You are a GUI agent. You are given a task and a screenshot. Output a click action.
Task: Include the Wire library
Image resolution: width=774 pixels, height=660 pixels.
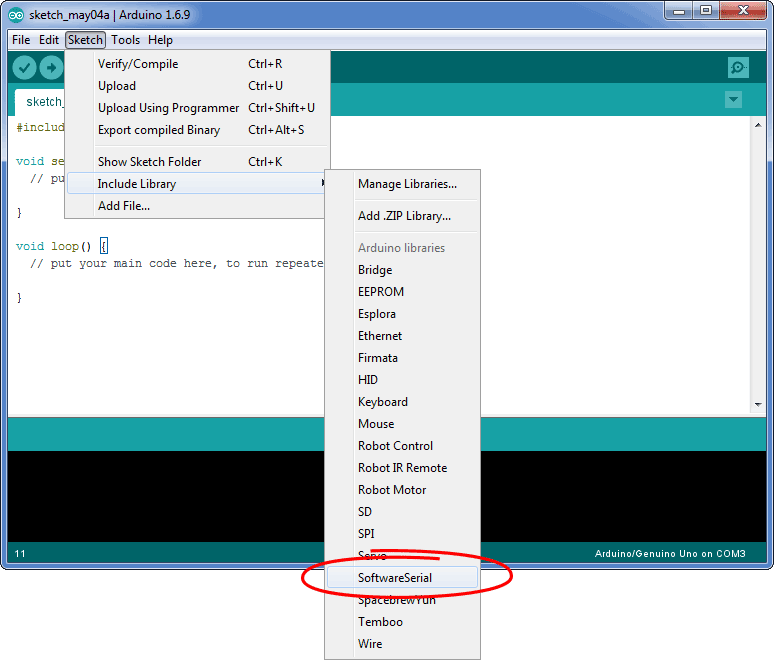[370, 644]
